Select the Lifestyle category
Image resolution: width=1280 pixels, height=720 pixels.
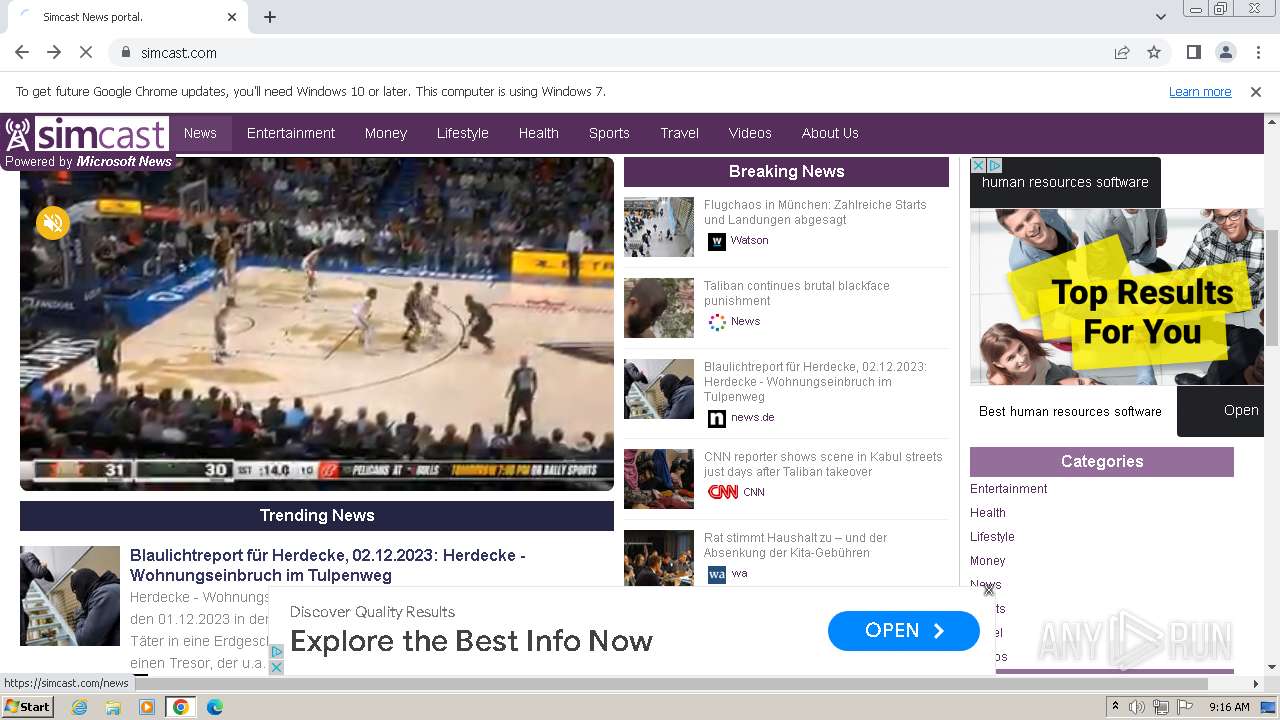pos(992,537)
